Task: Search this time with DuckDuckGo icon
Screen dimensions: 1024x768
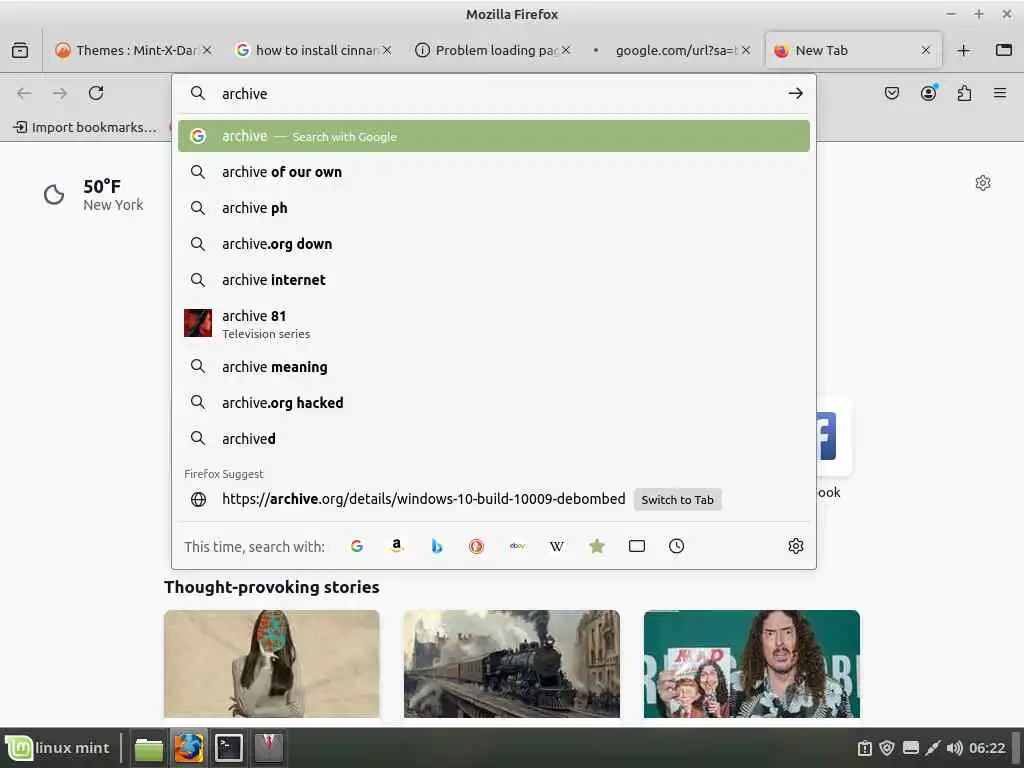Action: click(477, 546)
